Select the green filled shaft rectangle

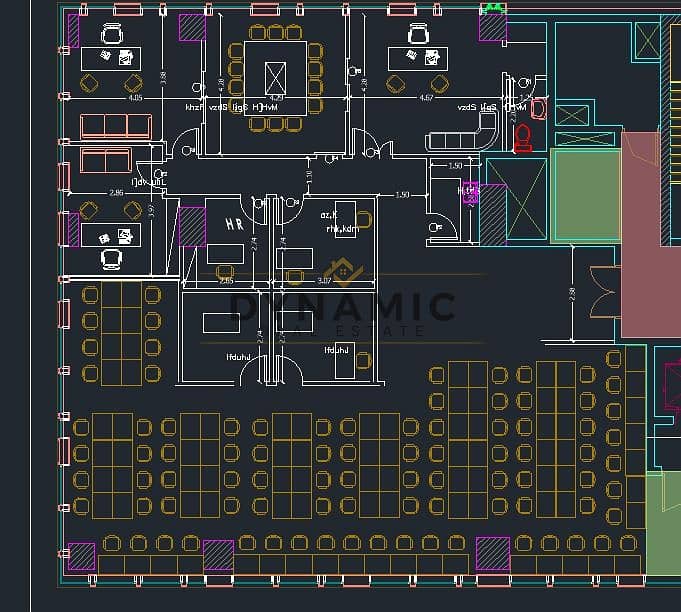click(586, 195)
